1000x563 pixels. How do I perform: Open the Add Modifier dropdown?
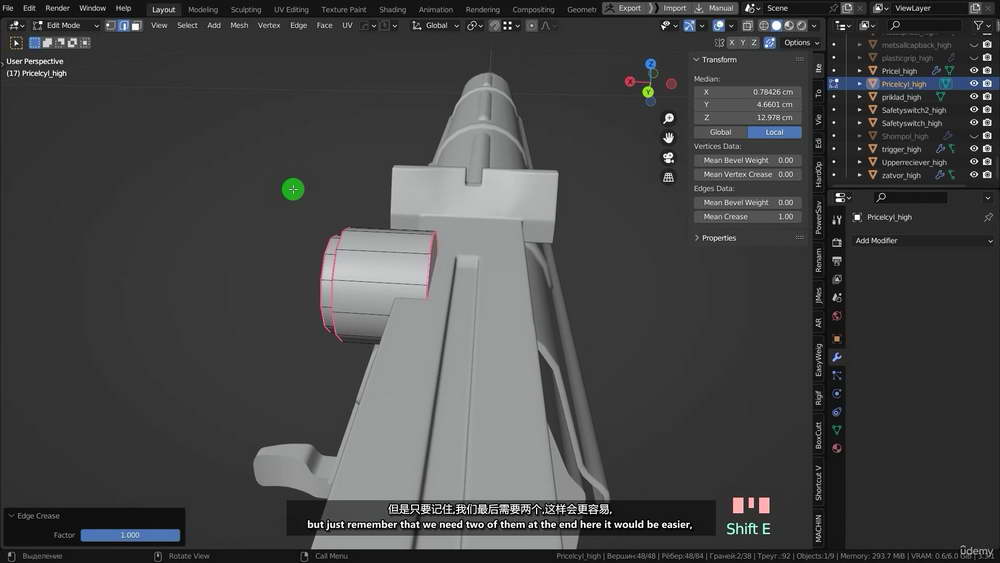point(923,240)
